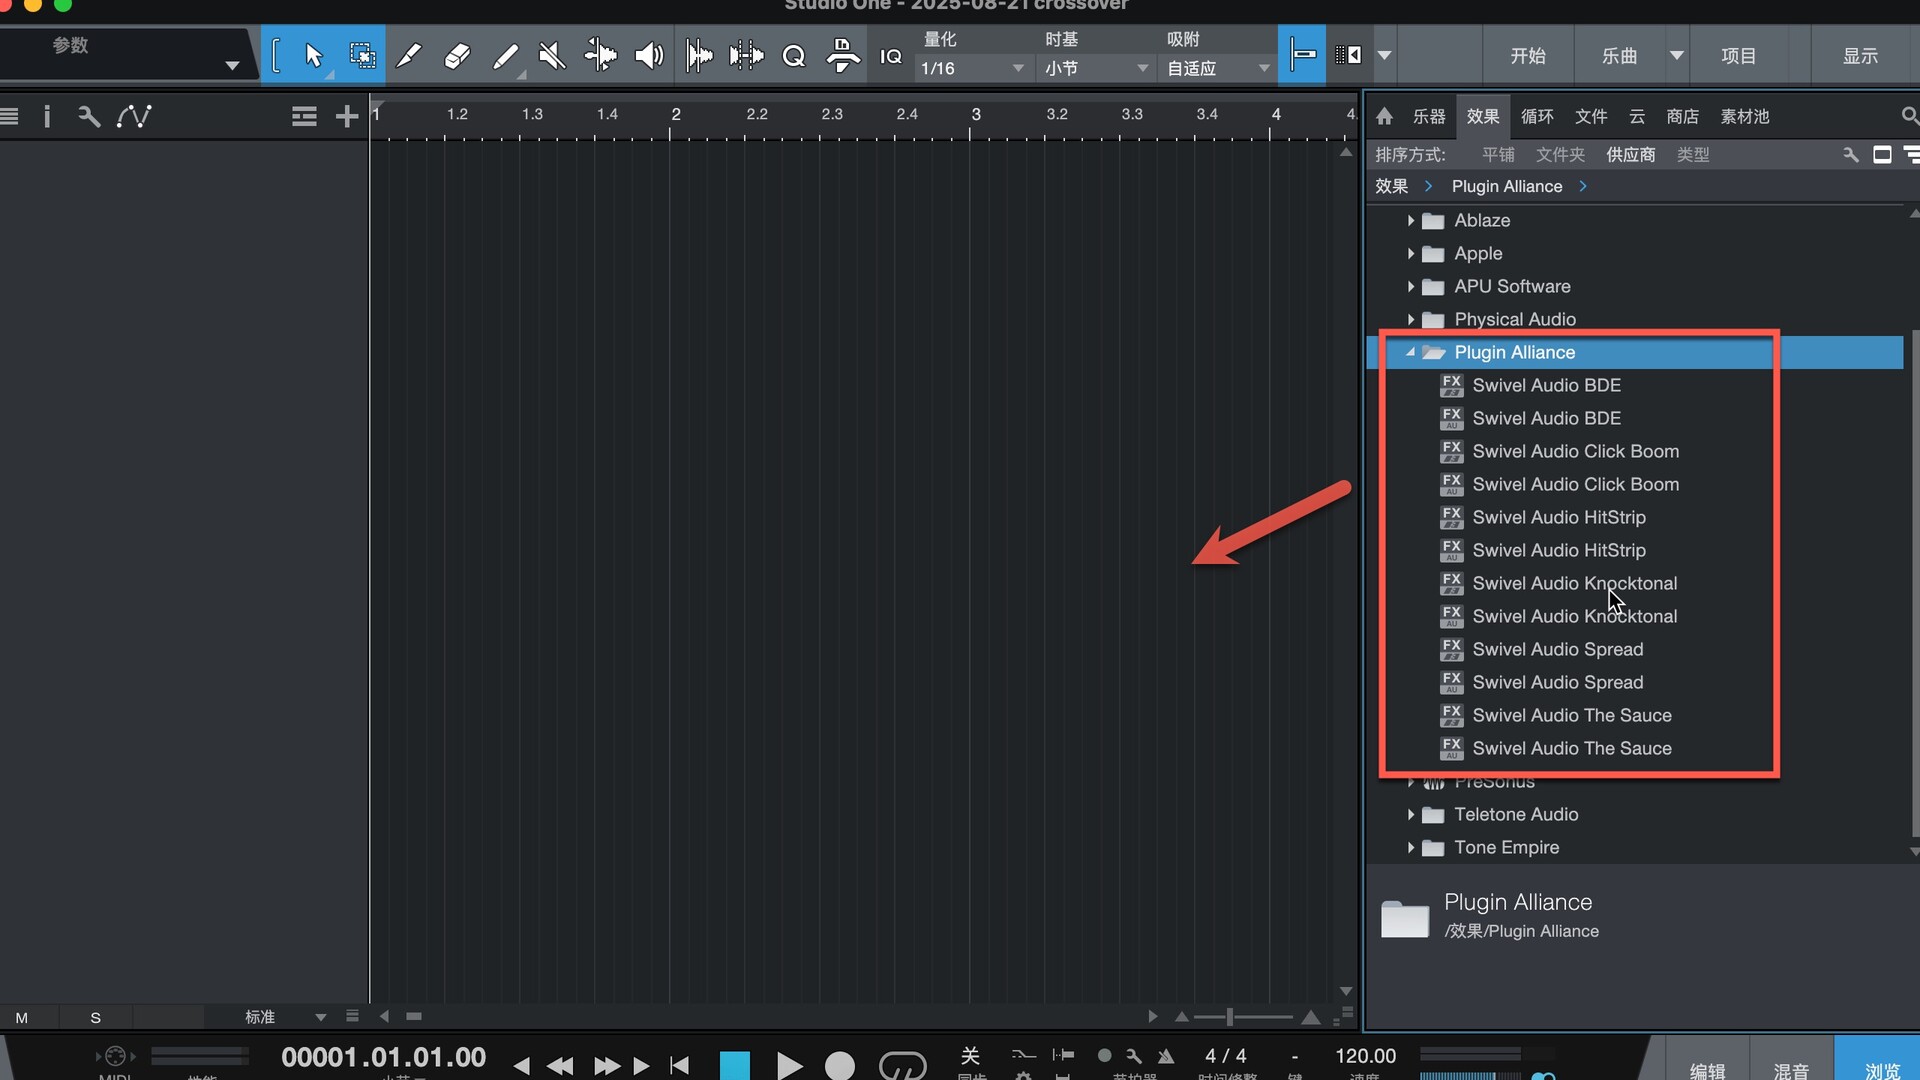Open the inspector i icon

[46, 116]
